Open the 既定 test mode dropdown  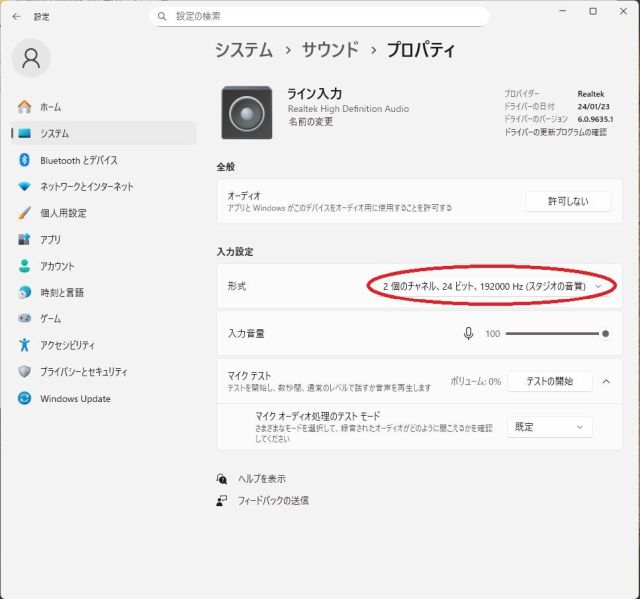[x=549, y=427]
